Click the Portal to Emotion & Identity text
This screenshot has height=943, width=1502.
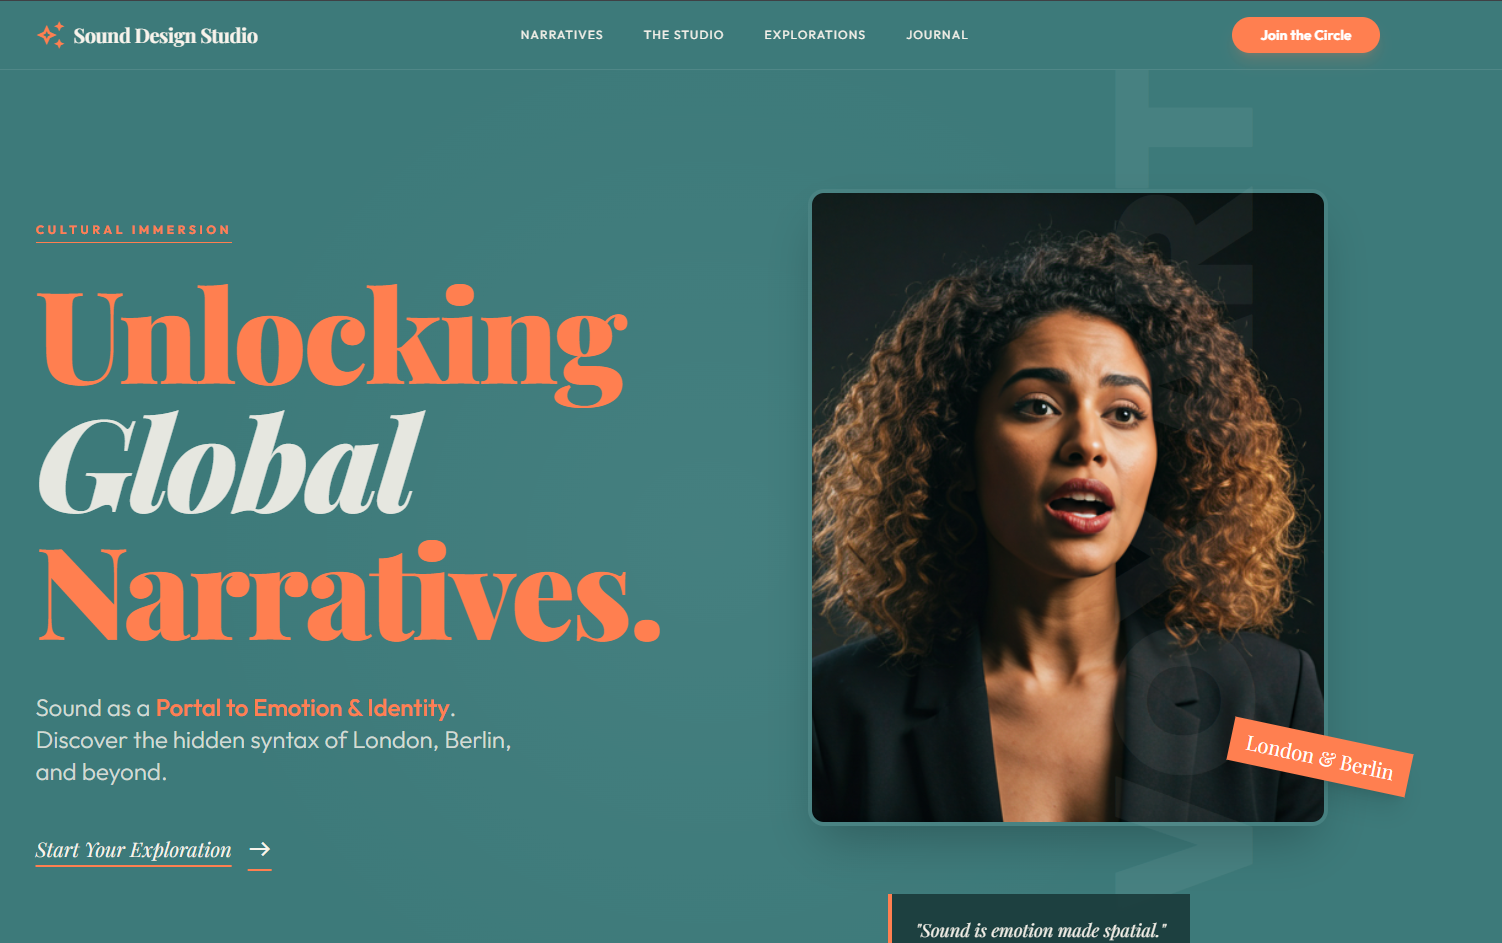[x=303, y=708]
